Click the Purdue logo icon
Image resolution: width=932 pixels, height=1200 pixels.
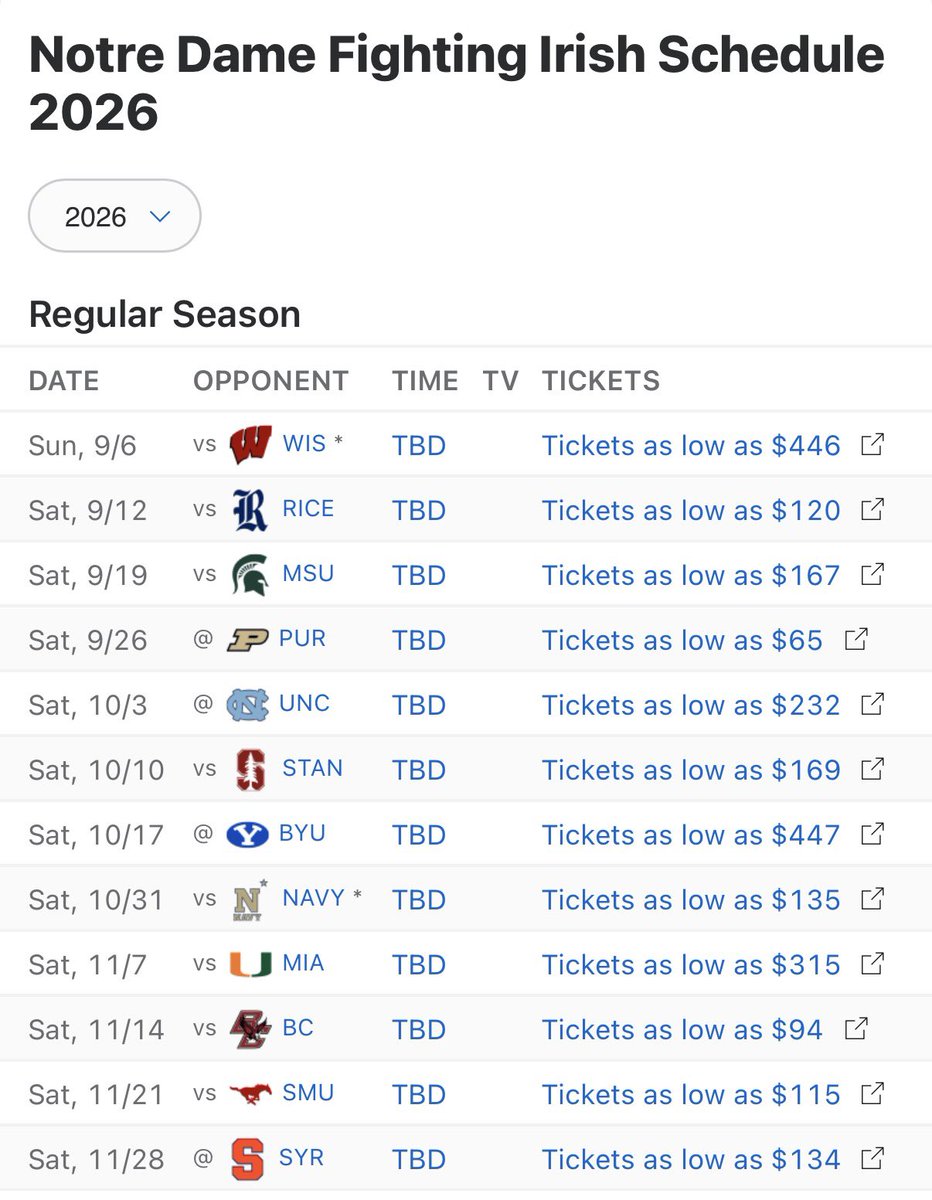(x=248, y=640)
